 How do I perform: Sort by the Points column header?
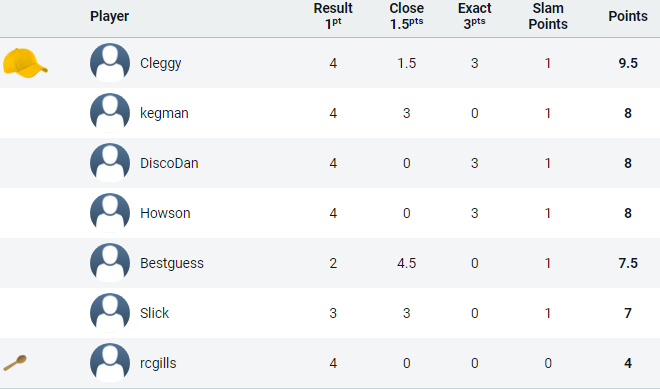tap(628, 16)
